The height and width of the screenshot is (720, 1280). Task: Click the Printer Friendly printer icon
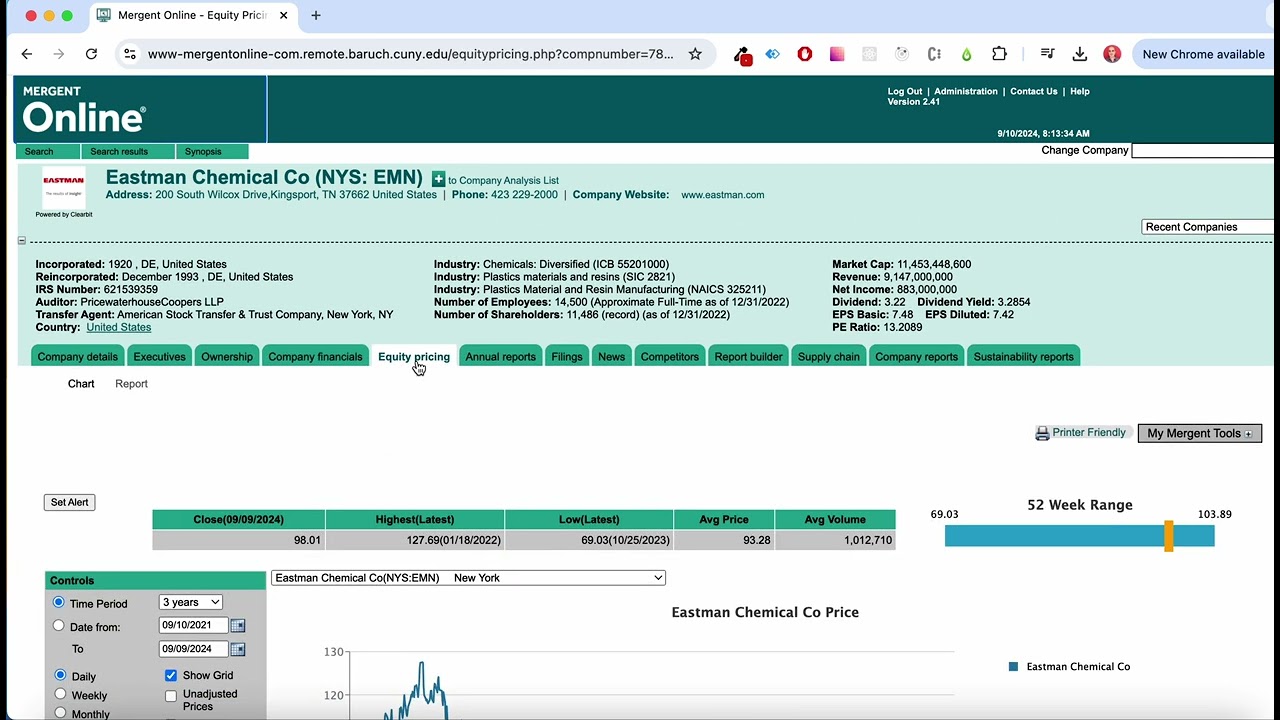1042,433
